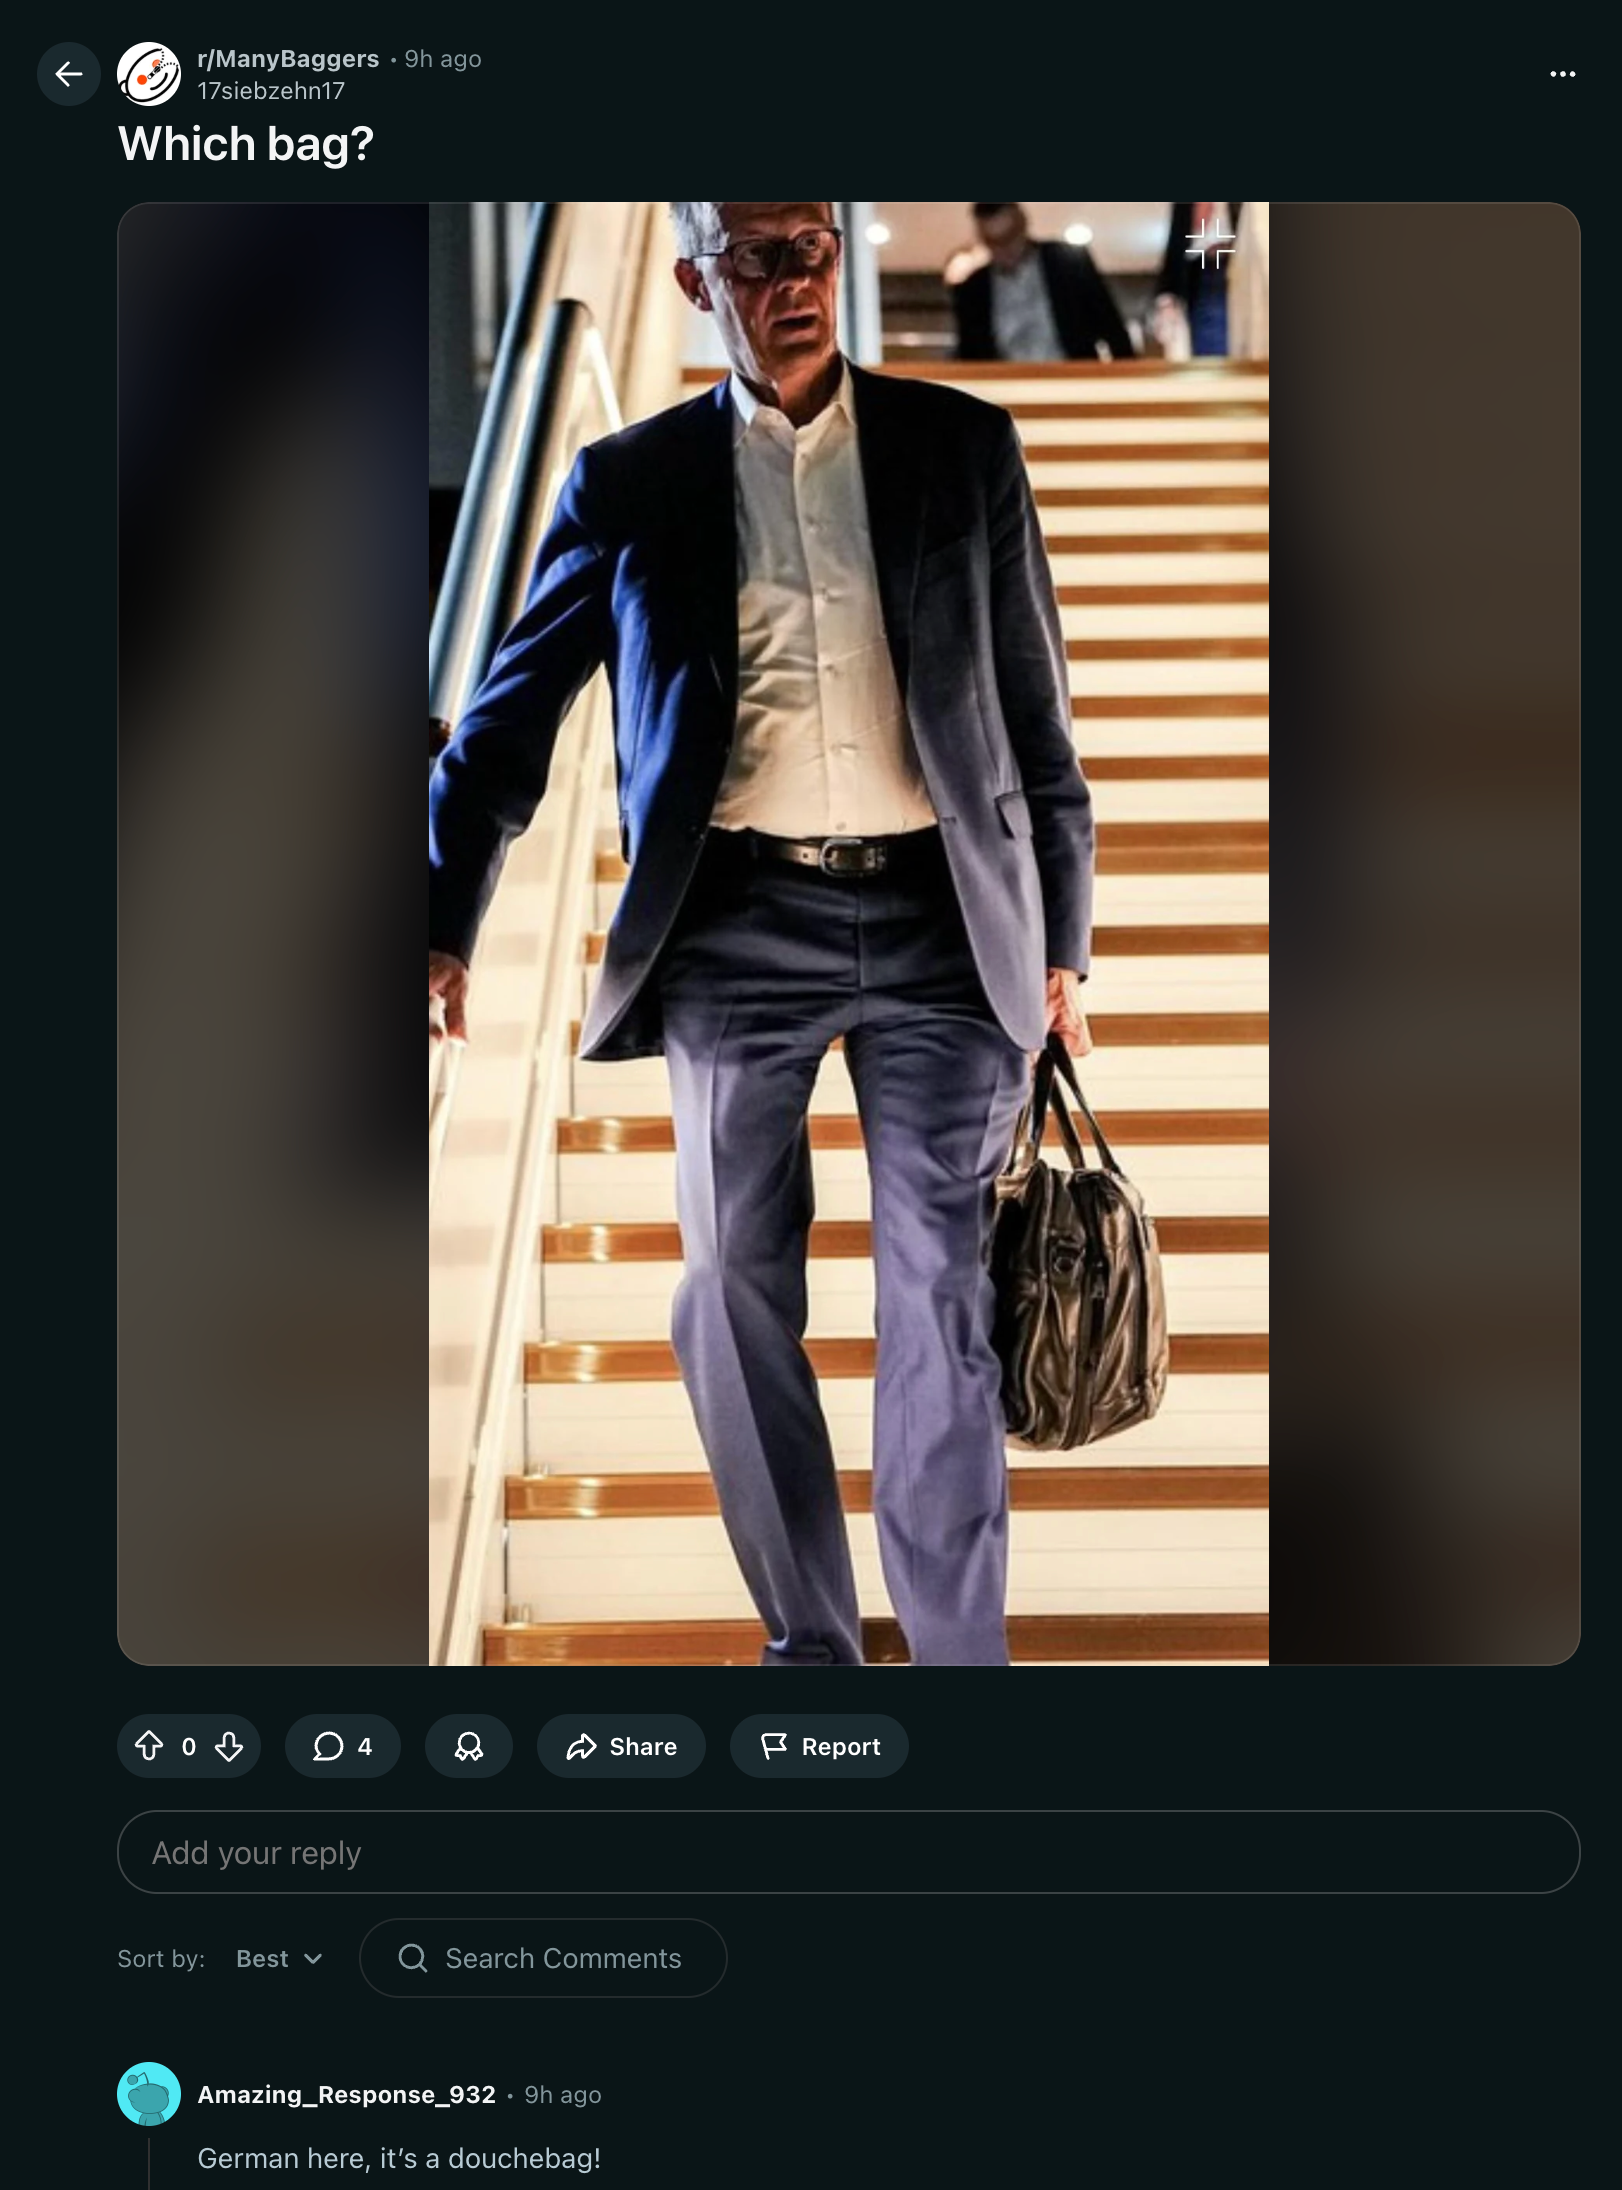Open the post options ellipsis menu
Screen dimensions: 1622x2190
coord(1562,74)
